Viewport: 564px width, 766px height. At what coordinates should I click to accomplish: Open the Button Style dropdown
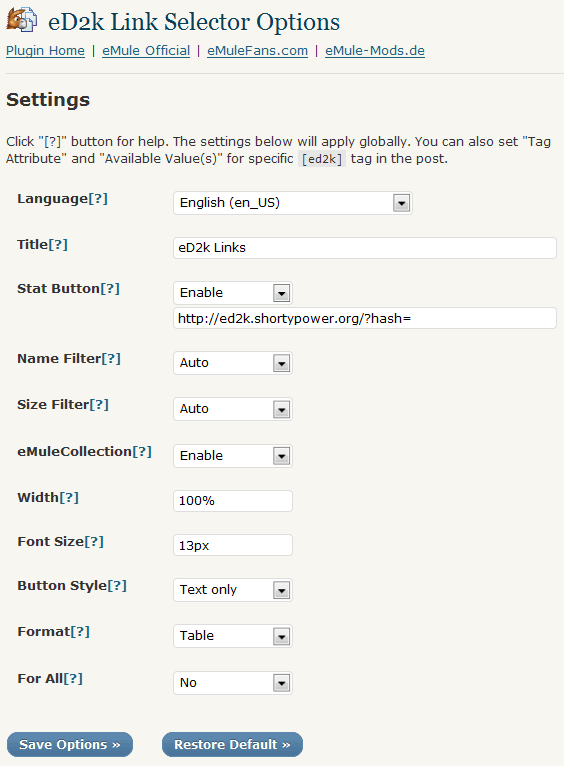tap(233, 590)
